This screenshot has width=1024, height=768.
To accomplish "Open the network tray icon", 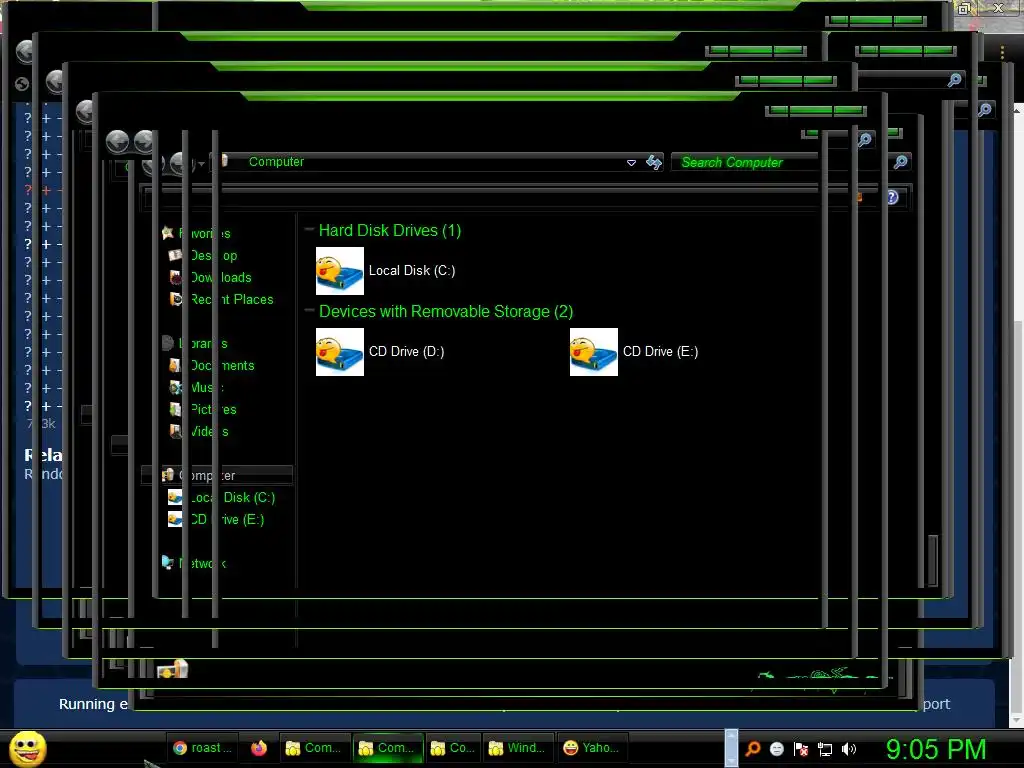I will tap(825, 749).
